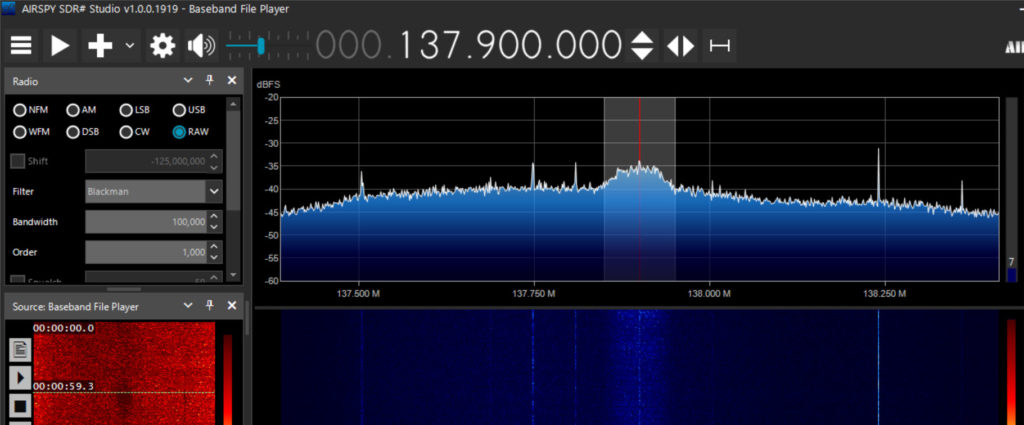Viewport: 1024px width, 425px height.
Task: Click the volume slider handle
Action: (x=260, y=46)
